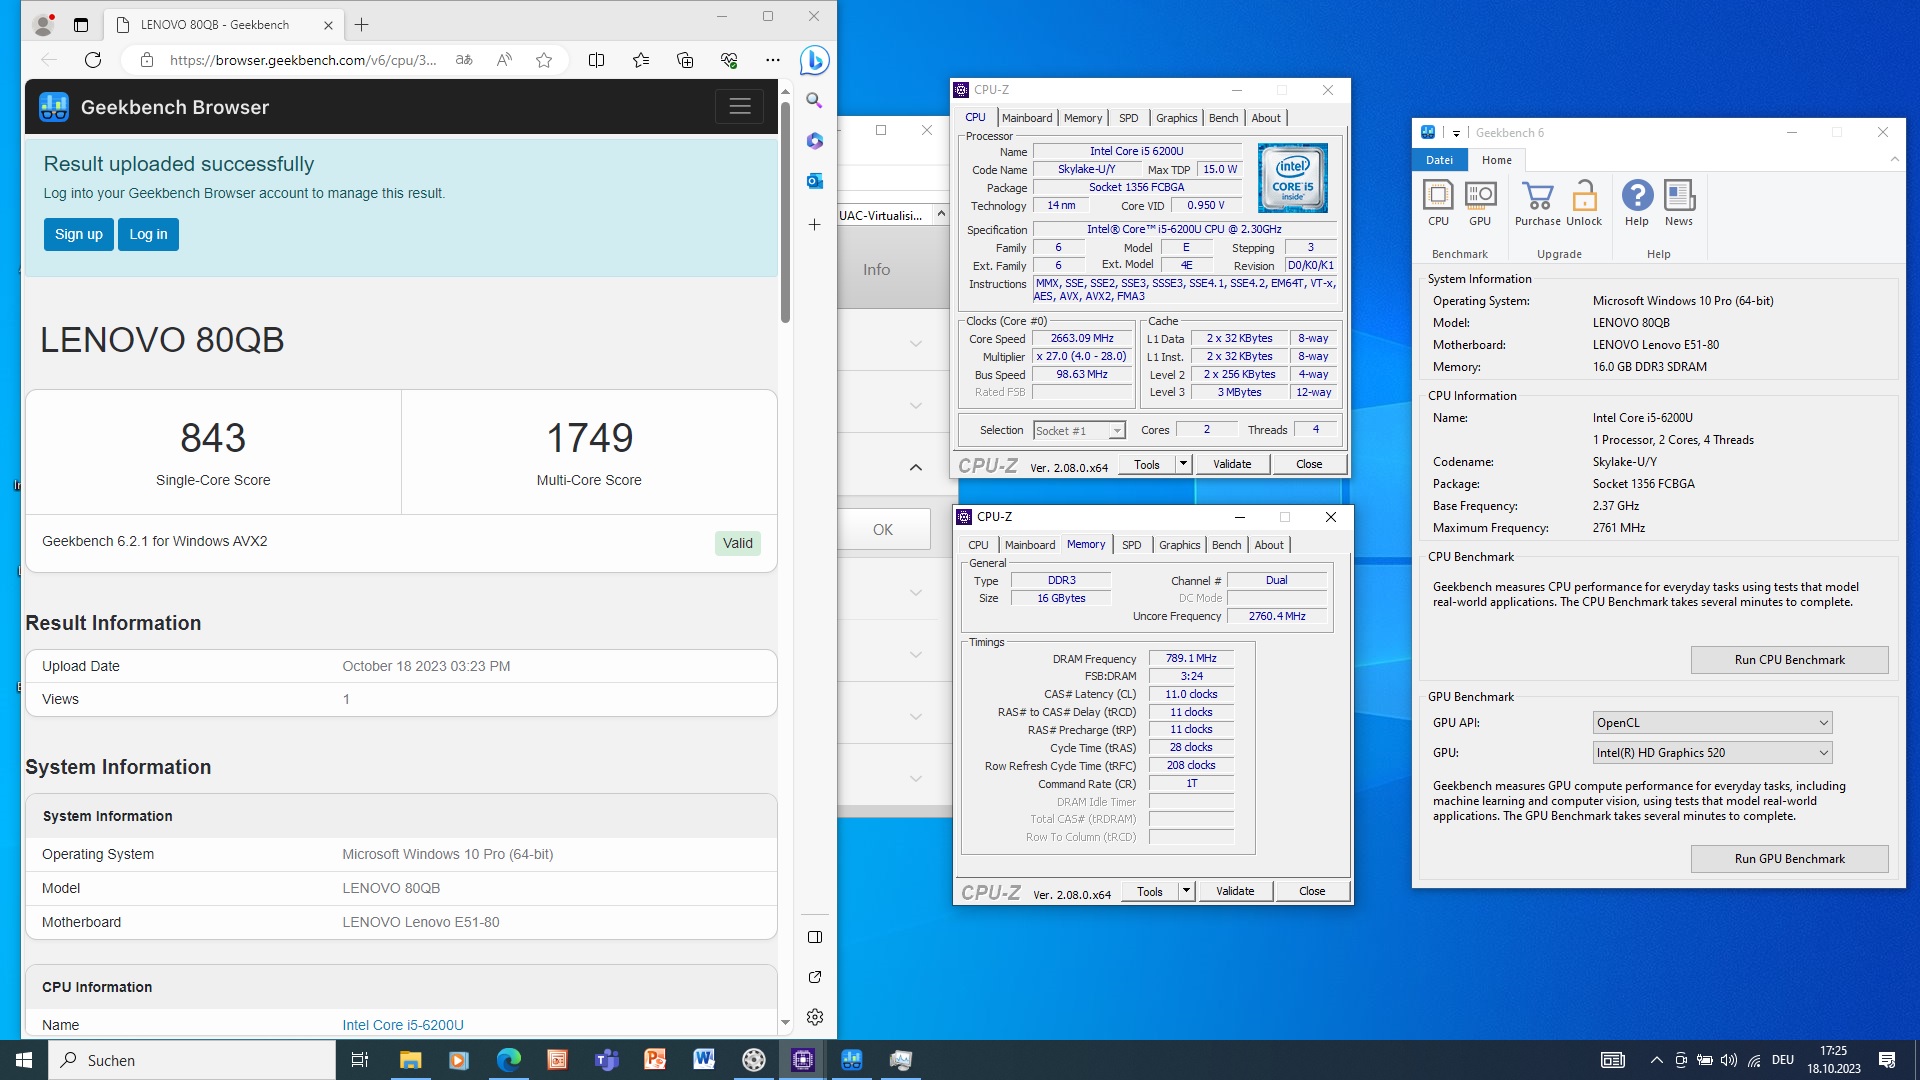Click OK in the background dialog
The height and width of the screenshot is (1080, 1920).
(x=883, y=530)
